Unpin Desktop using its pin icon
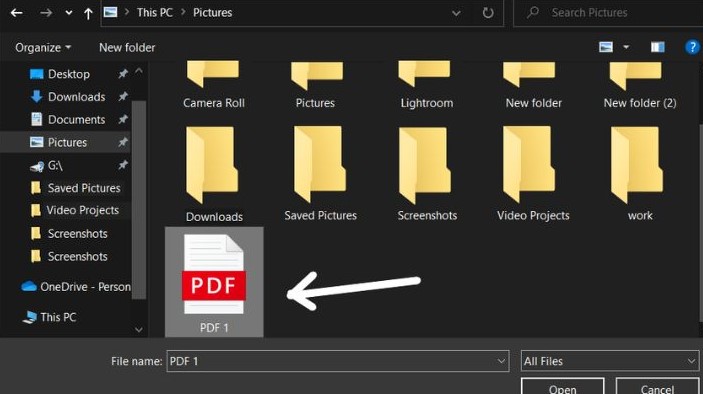Screen dimensions: 703x394 click(122, 74)
